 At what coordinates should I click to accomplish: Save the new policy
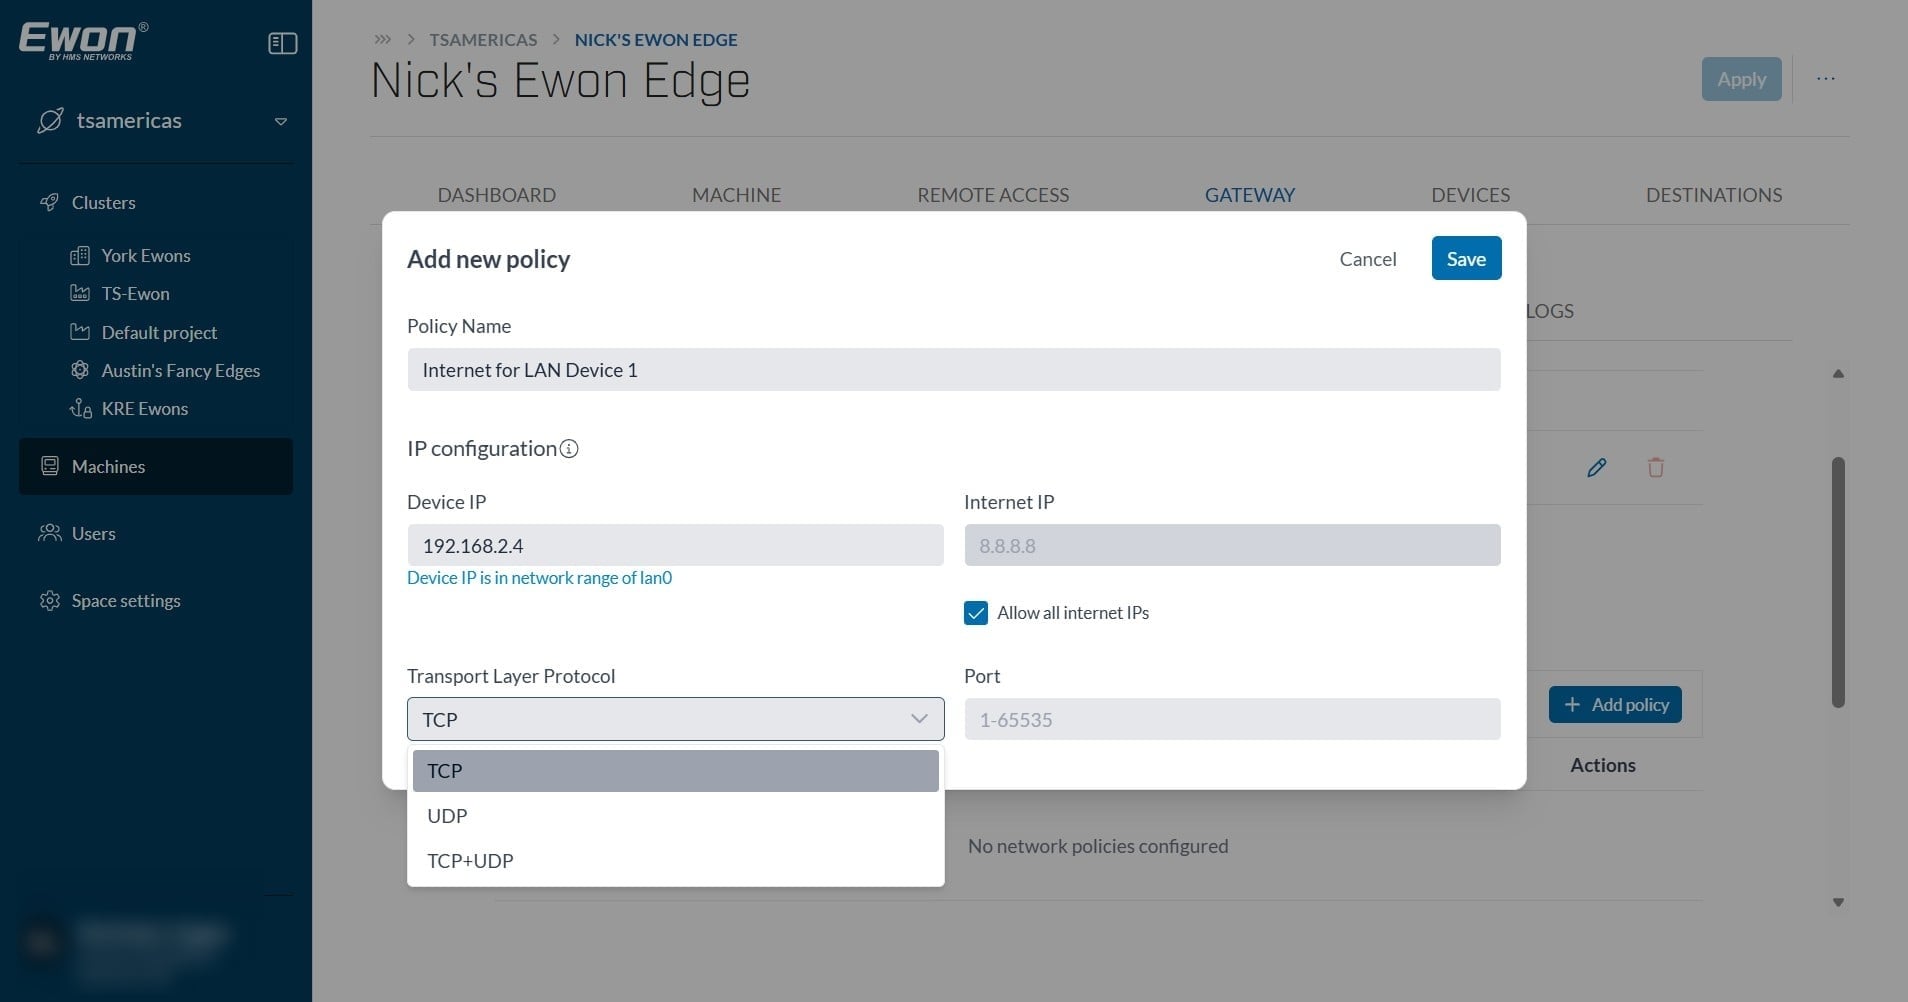click(x=1466, y=259)
